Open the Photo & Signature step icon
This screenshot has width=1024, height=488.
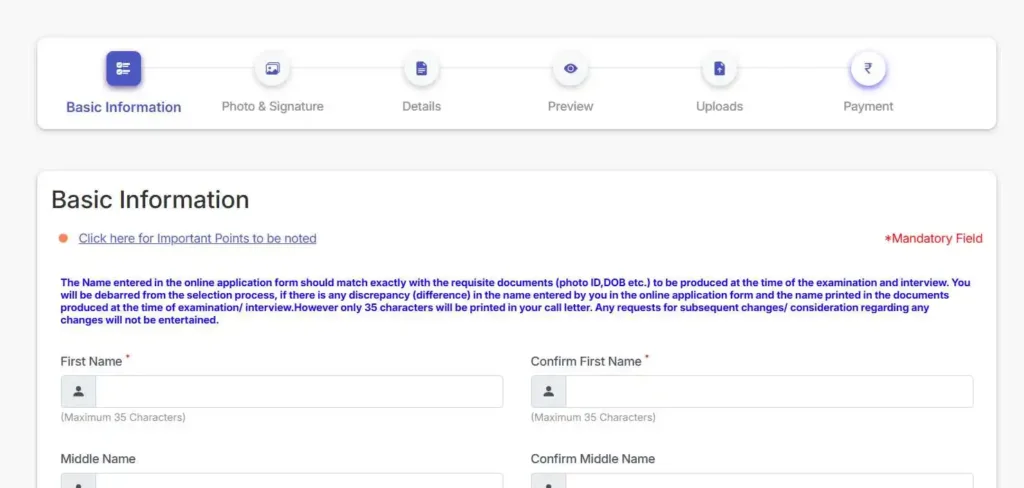(x=272, y=69)
